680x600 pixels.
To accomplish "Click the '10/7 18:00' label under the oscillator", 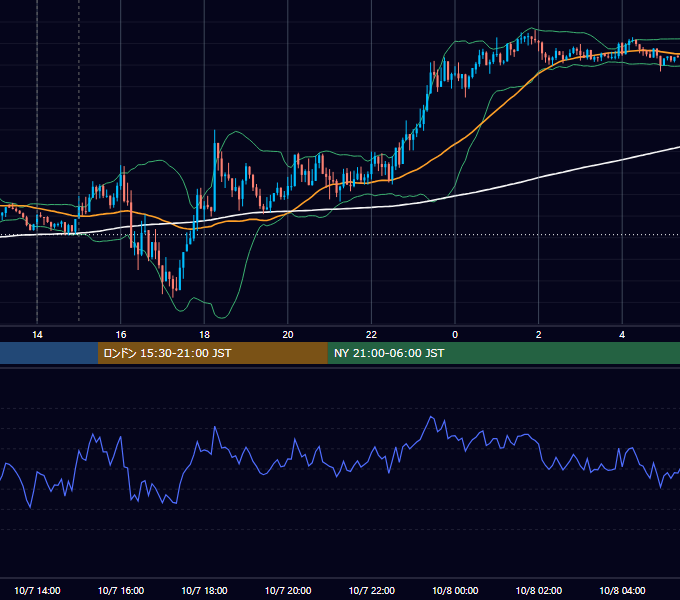I will pos(204,590).
